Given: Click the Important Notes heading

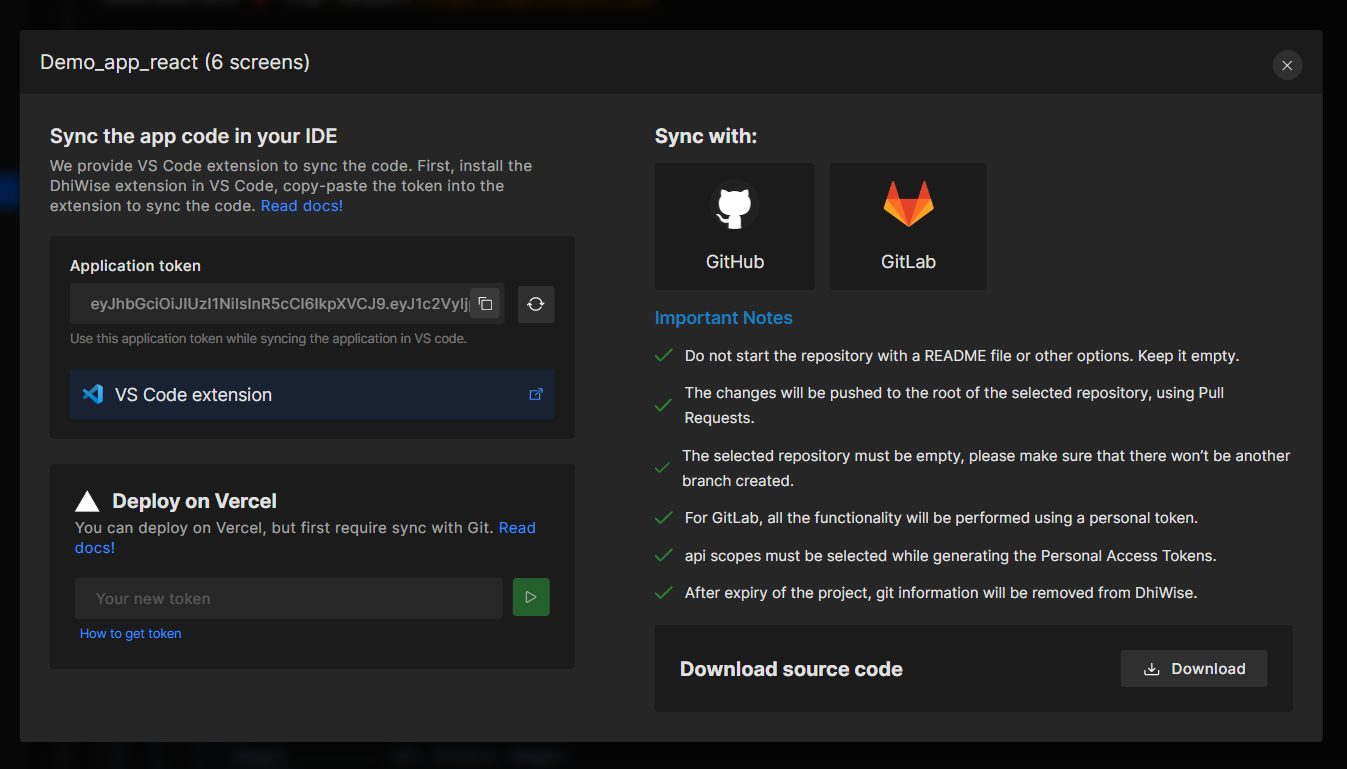Looking at the screenshot, I should pos(723,317).
